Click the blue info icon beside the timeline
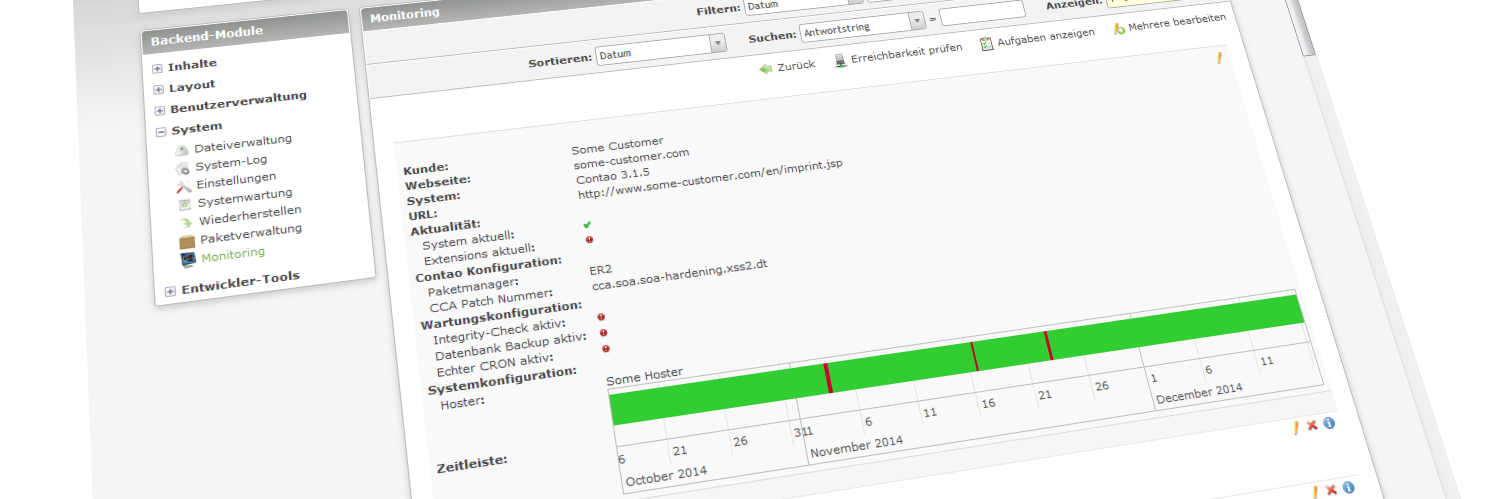This screenshot has height=499, width=1499. (x=1329, y=423)
